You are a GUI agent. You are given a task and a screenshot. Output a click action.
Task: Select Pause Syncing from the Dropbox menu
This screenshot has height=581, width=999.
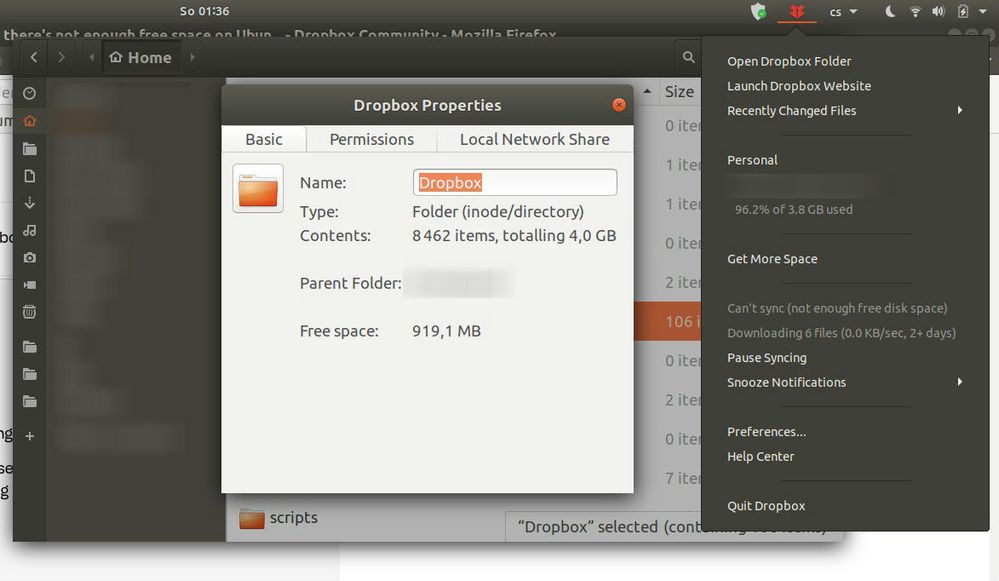(767, 357)
